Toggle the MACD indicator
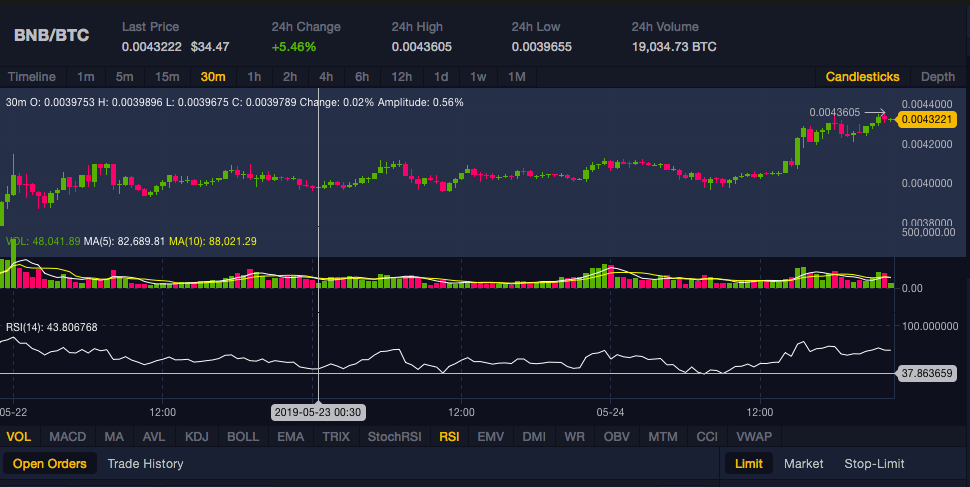Screen dimensions: 970x487 [67, 436]
